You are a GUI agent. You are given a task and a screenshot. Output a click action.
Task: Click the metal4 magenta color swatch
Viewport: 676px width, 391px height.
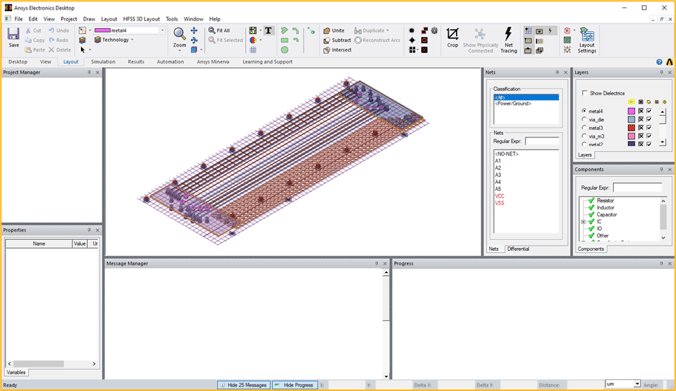tap(631, 111)
